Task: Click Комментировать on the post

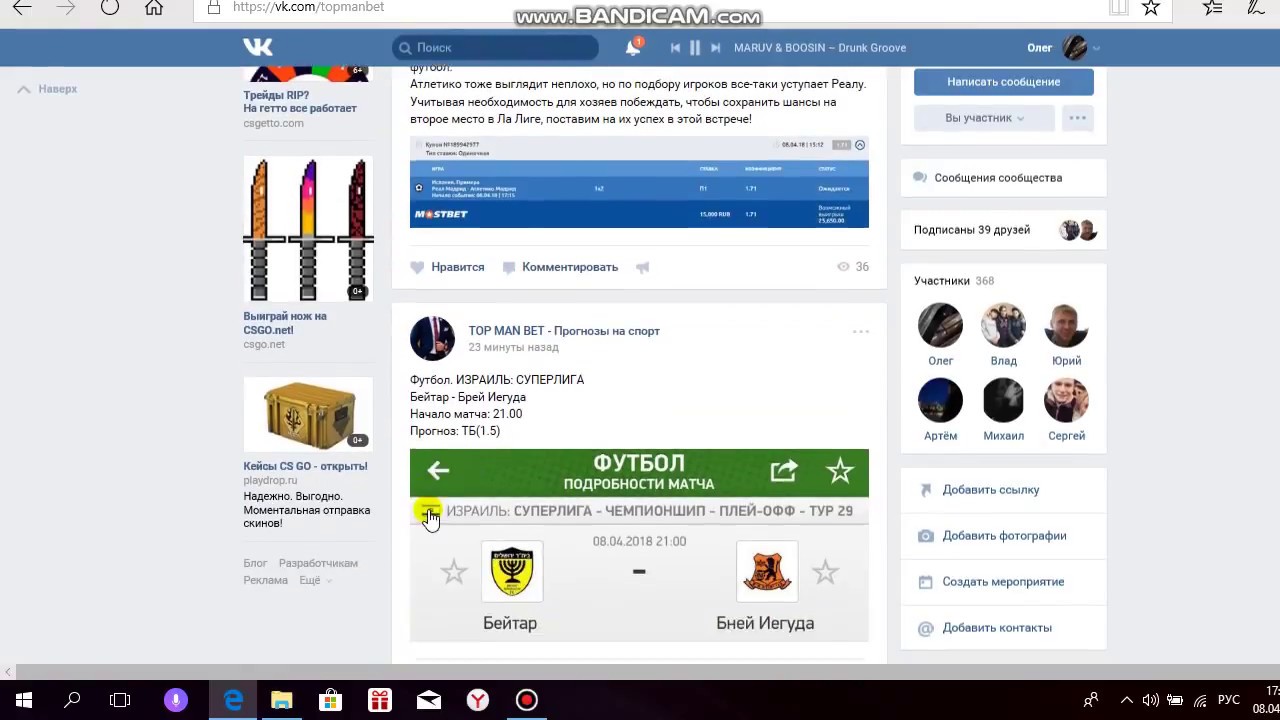Action: pos(560,267)
